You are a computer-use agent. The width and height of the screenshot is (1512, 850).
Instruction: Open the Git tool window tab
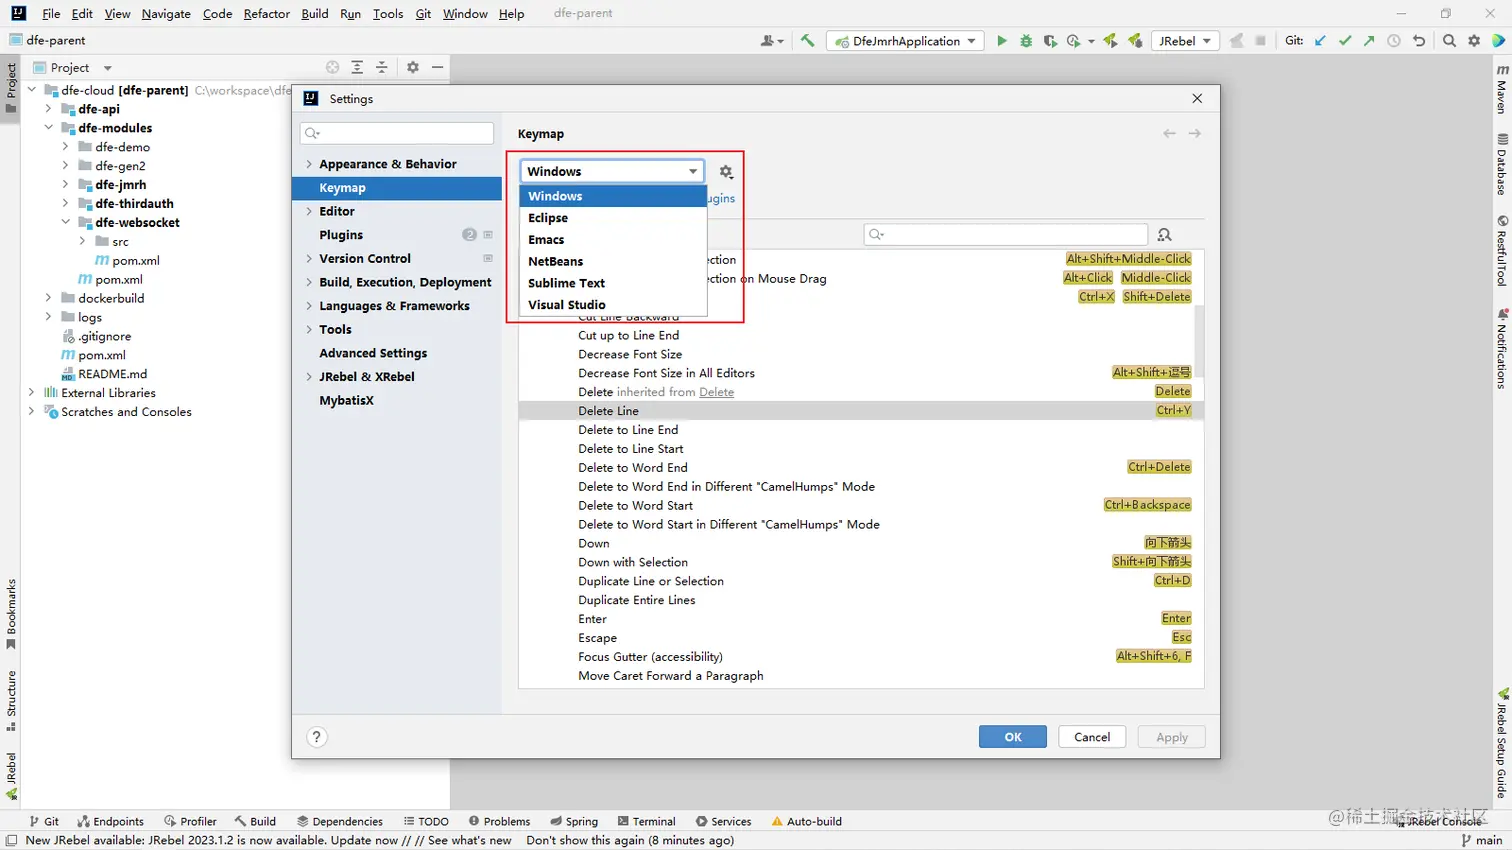pyautogui.click(x=44, y=821)
